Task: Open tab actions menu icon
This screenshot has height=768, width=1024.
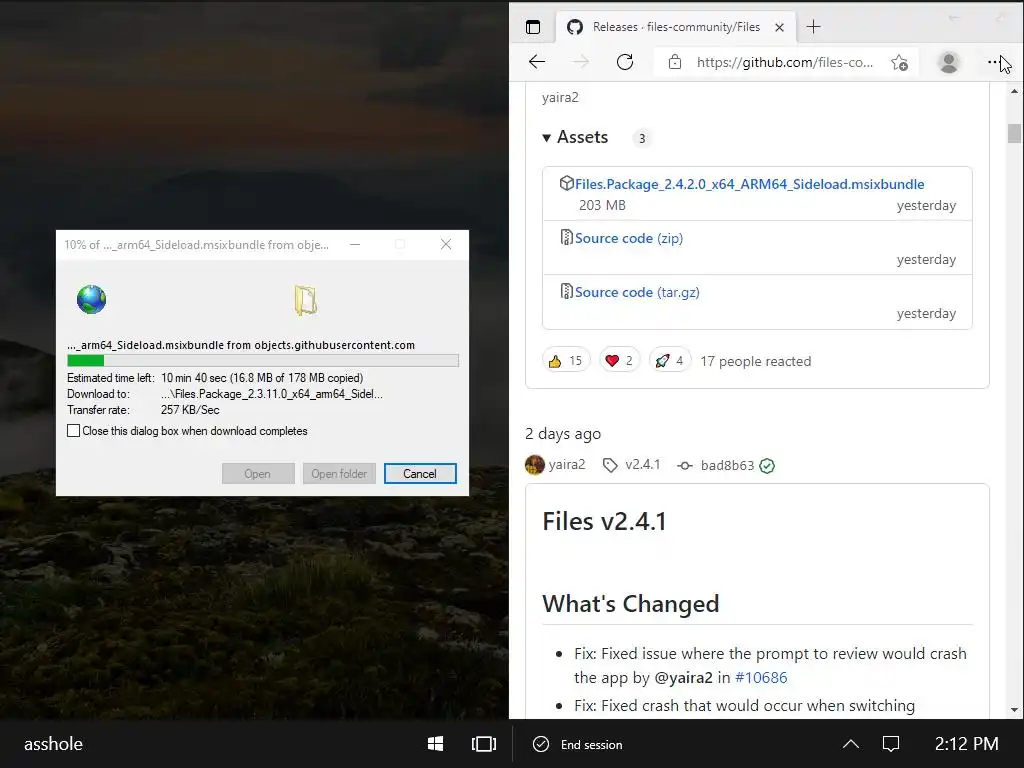Action: pos(533,27)
